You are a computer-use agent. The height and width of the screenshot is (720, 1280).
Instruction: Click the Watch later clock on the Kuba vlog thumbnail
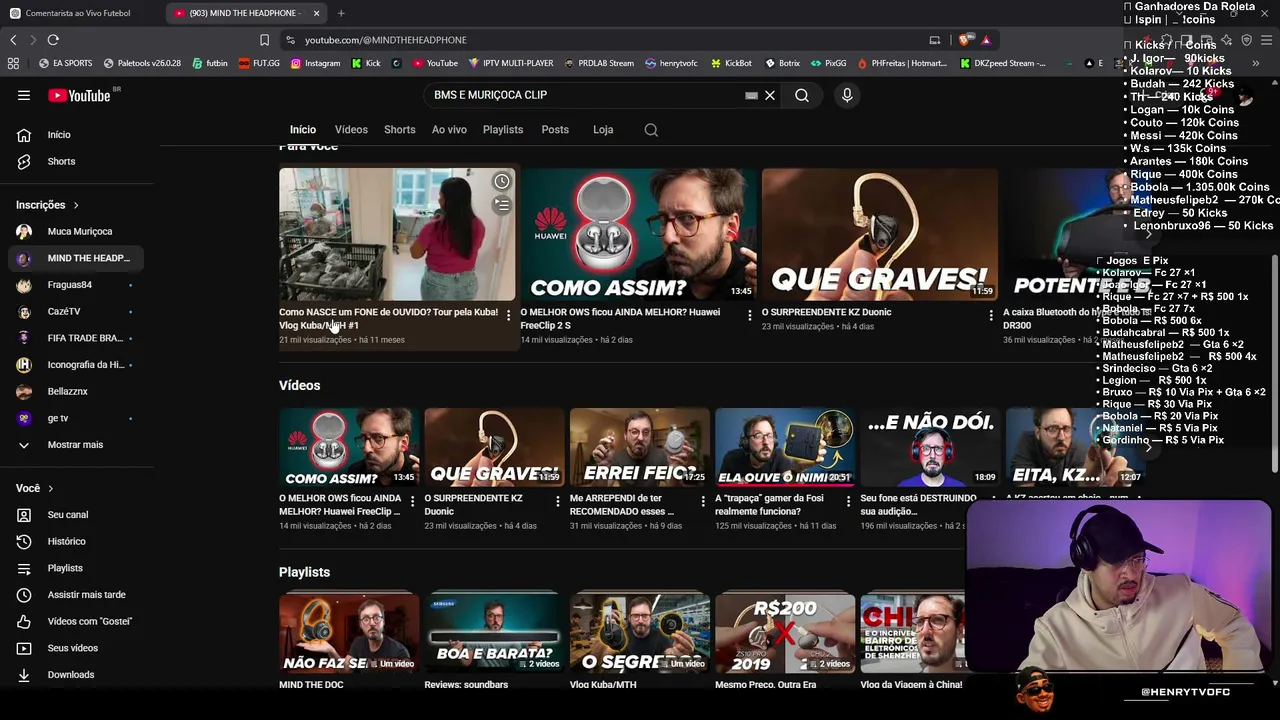click(502, 182)
